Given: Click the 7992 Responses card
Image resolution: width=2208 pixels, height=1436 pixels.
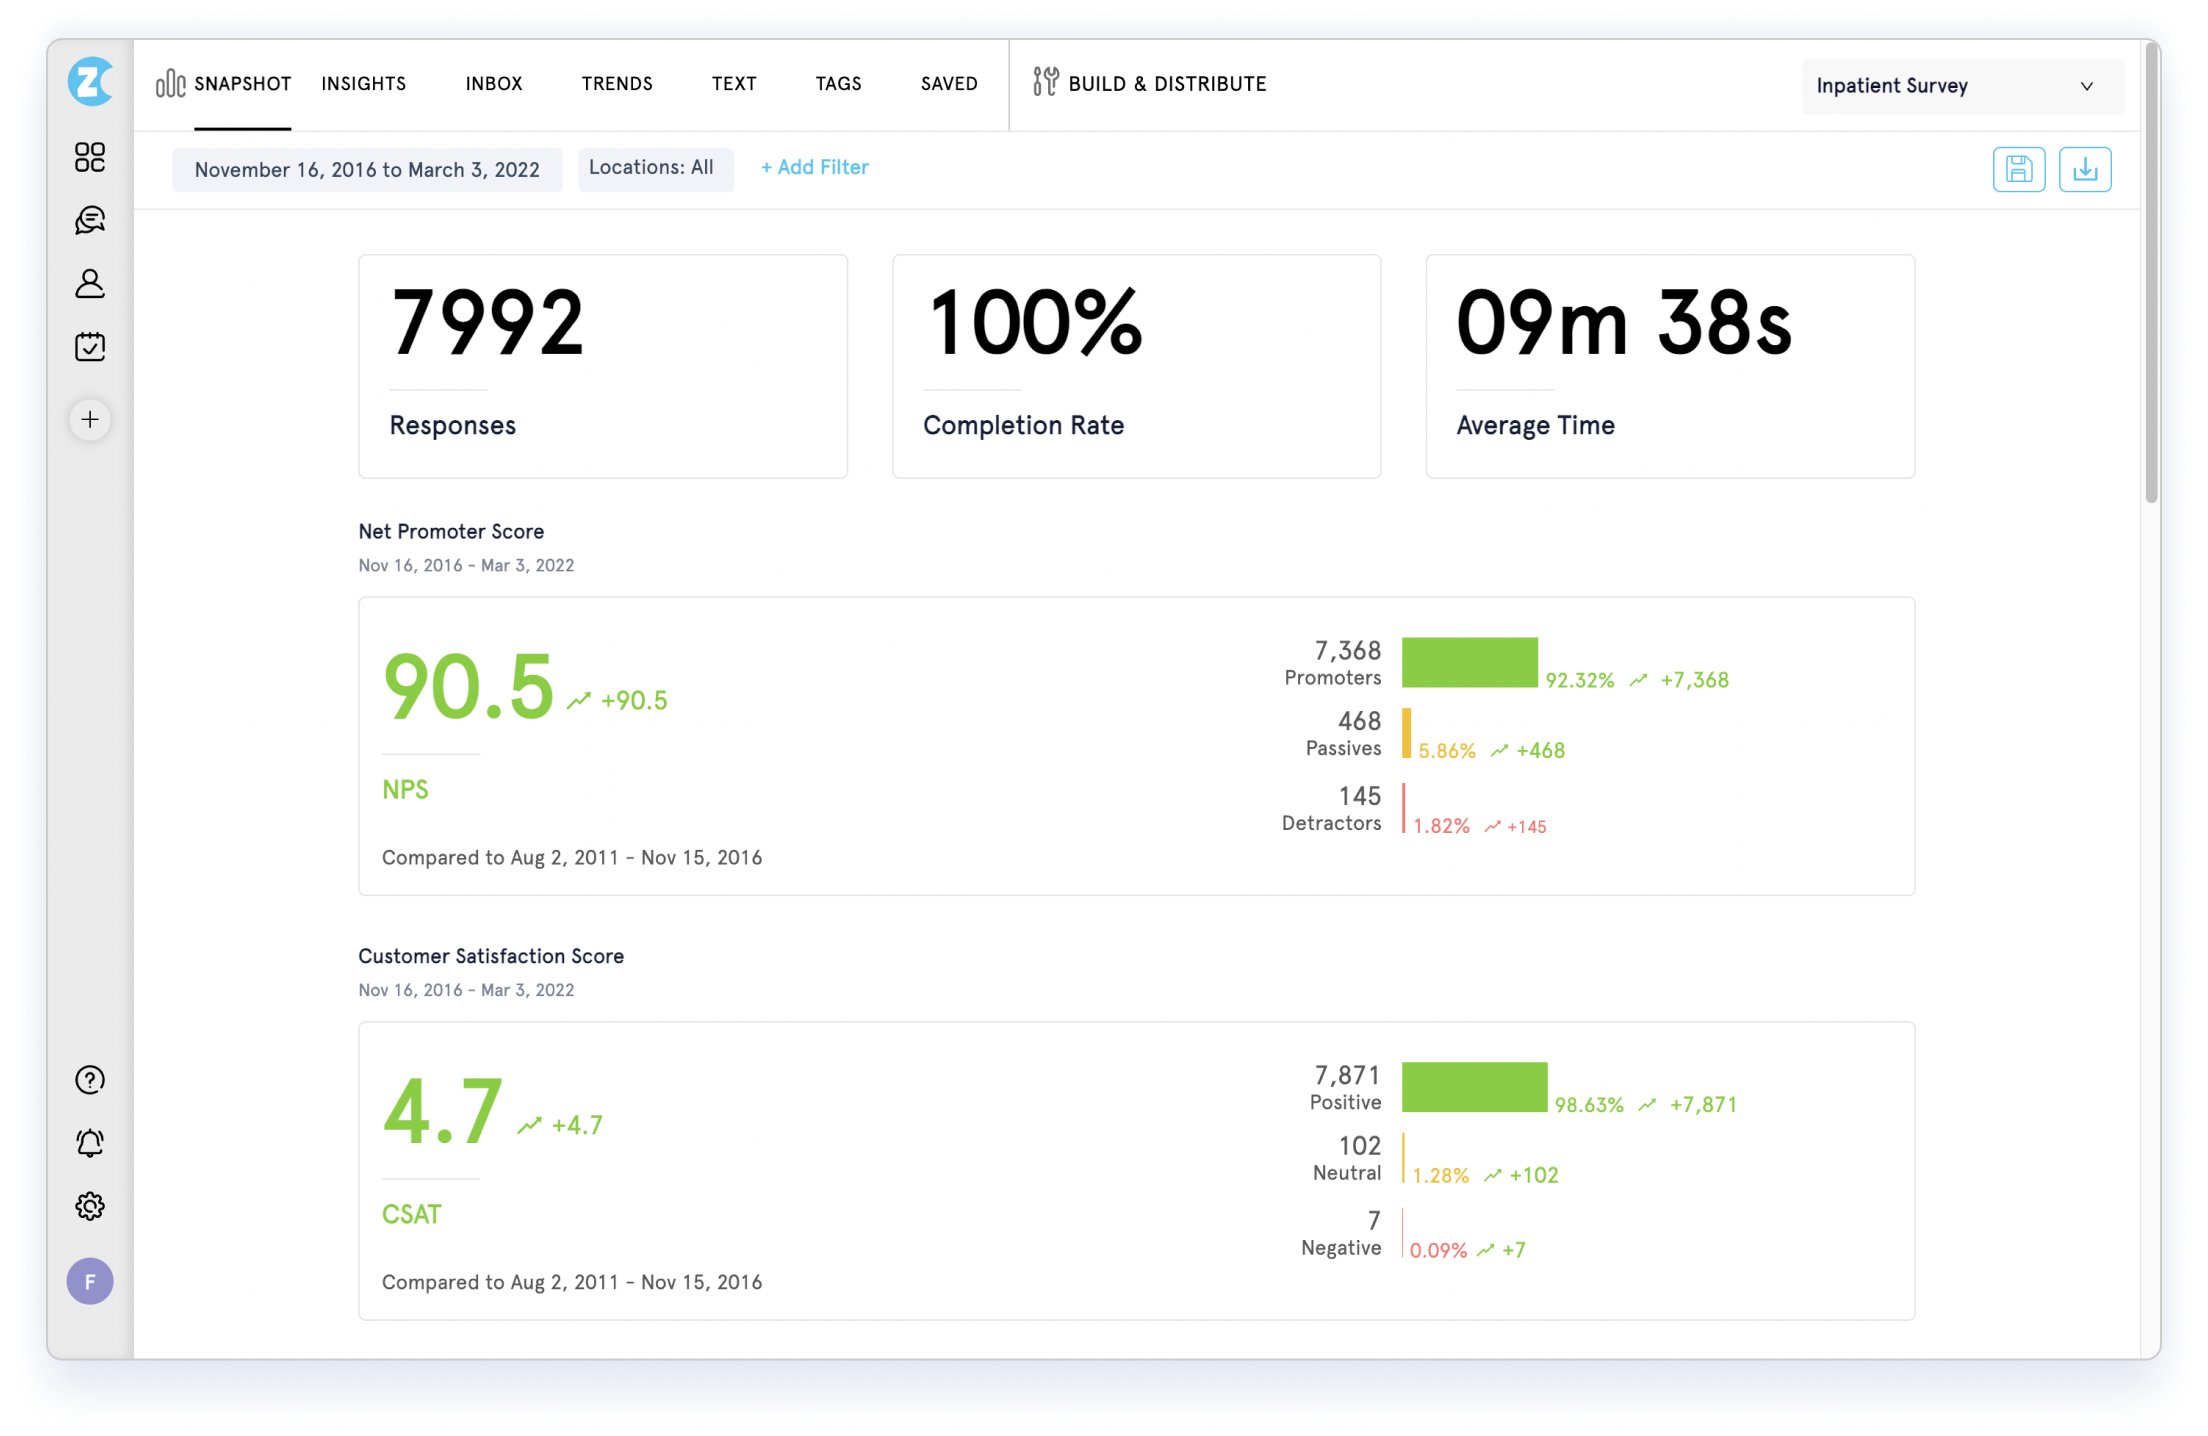Looking at the screenshot, I should point(603,366).
